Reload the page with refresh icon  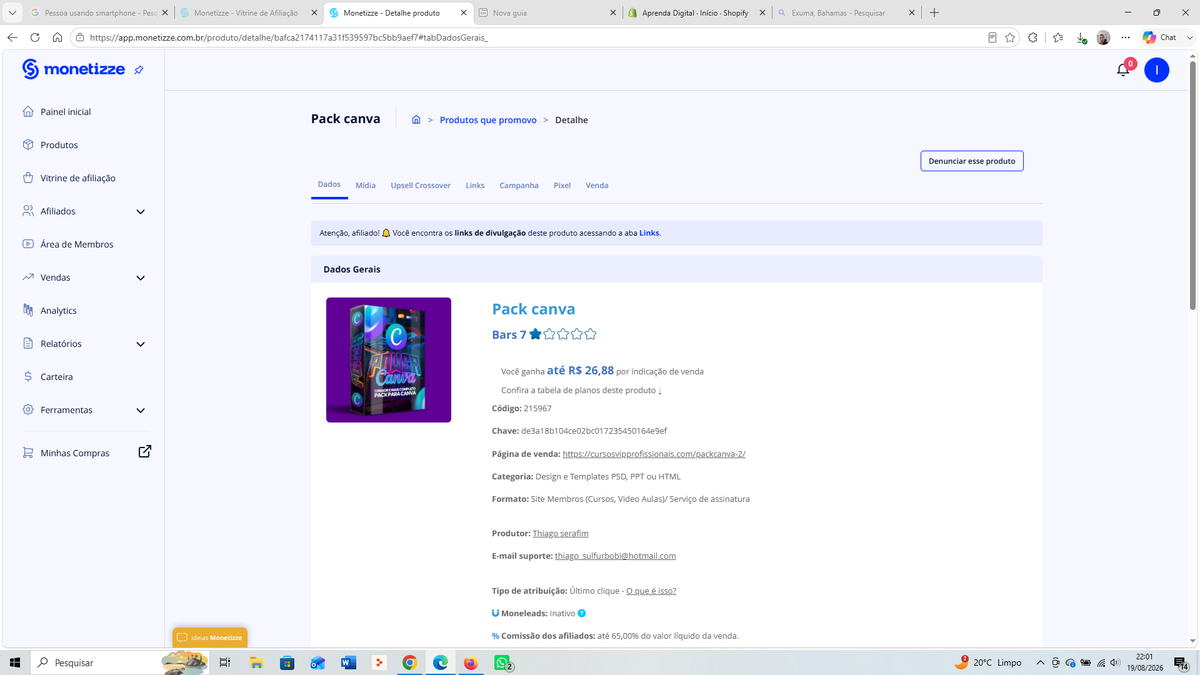click(x=35, y=37)
